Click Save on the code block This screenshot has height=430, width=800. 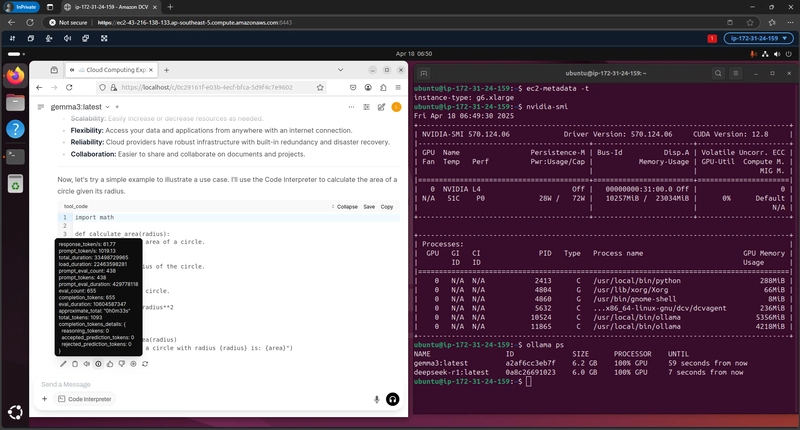pos(369,207)
